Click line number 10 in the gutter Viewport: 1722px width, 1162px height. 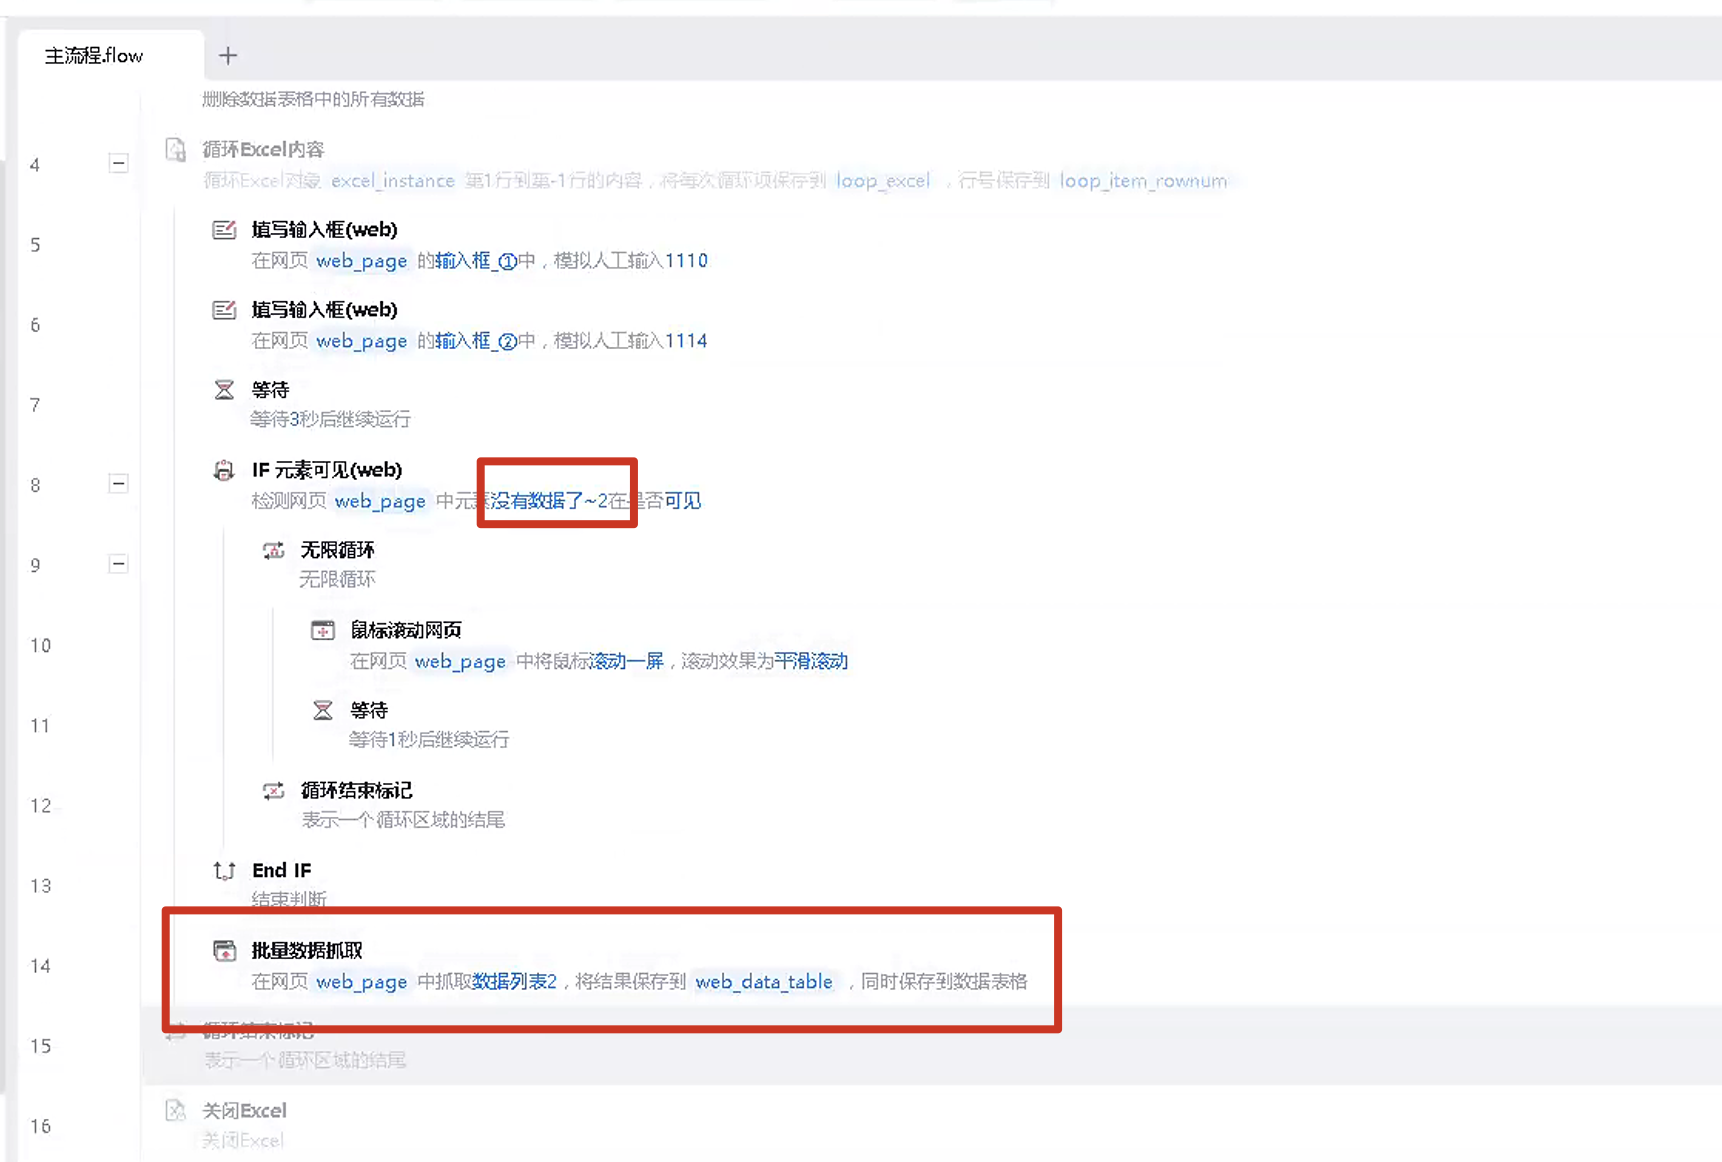coord(40,646)
